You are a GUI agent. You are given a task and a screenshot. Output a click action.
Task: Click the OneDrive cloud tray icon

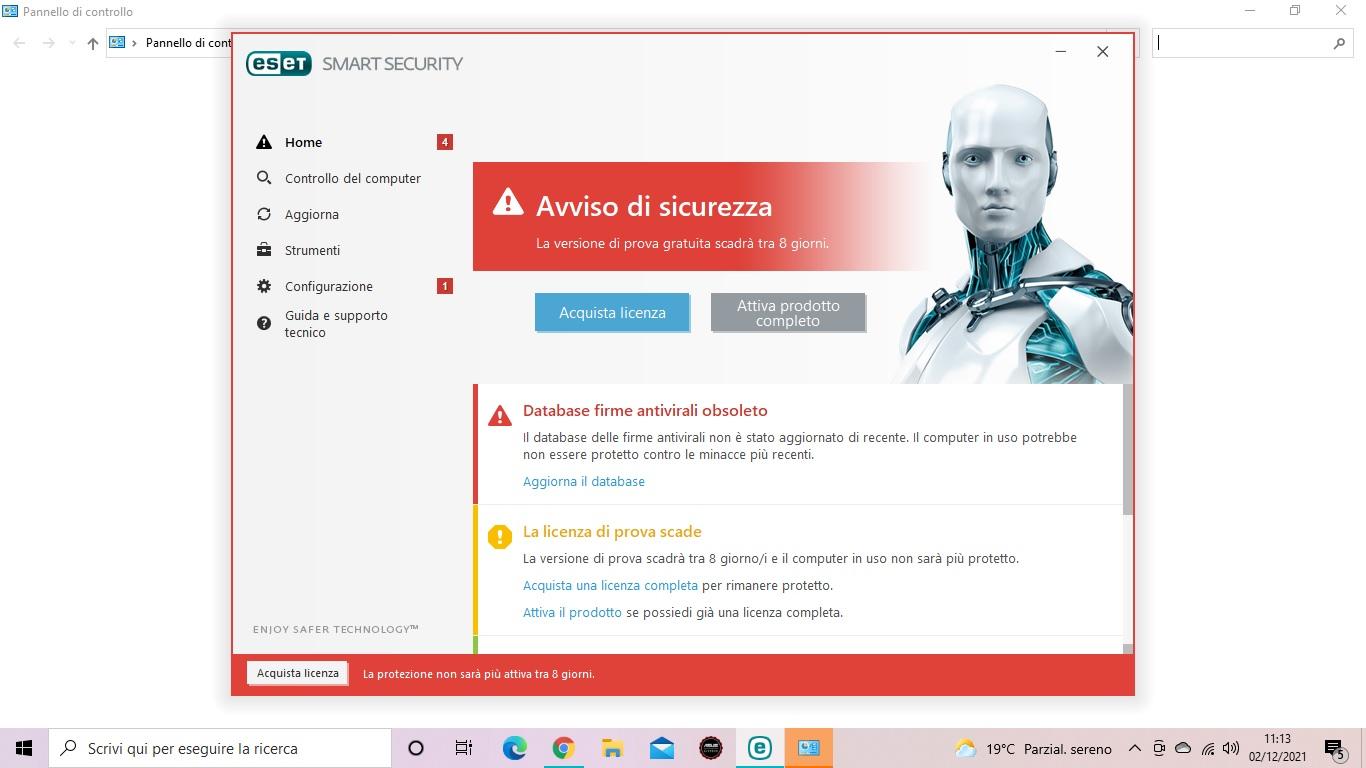click(1183, 748)
